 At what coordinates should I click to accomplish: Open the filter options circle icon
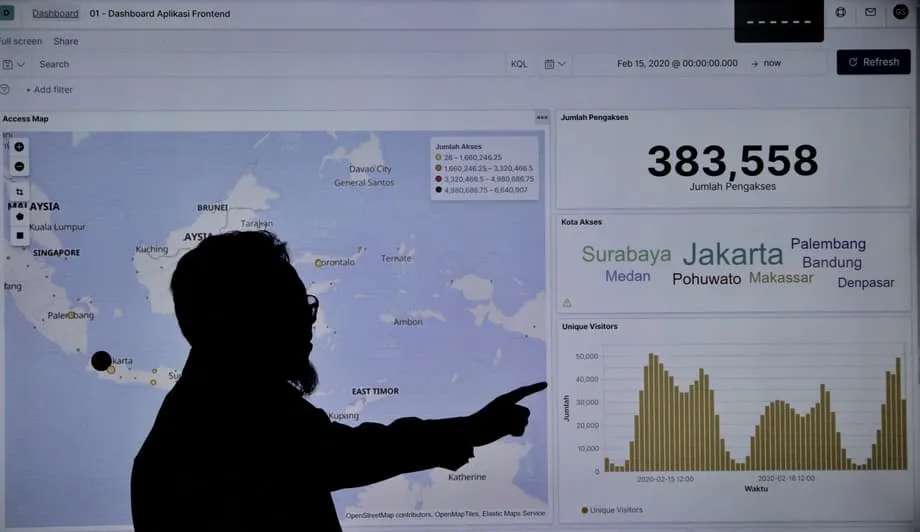coord(5,89)
